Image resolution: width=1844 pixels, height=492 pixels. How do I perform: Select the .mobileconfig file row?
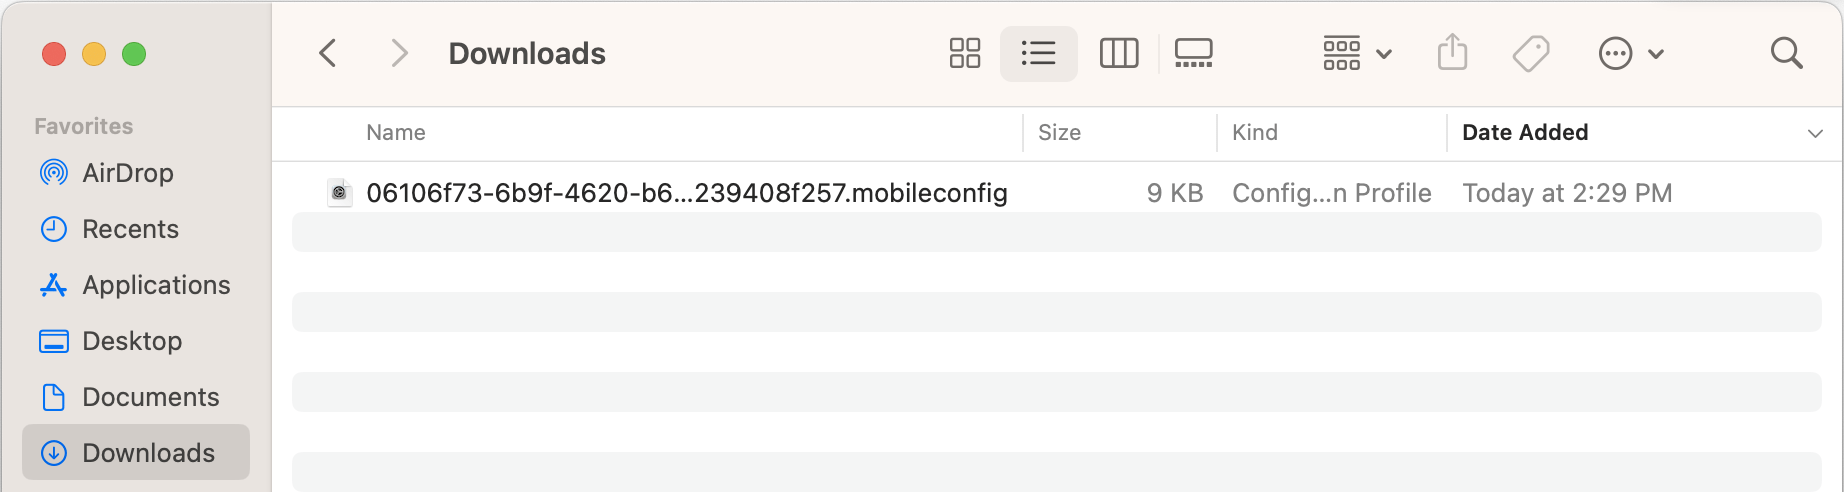tap(1056, 192)
